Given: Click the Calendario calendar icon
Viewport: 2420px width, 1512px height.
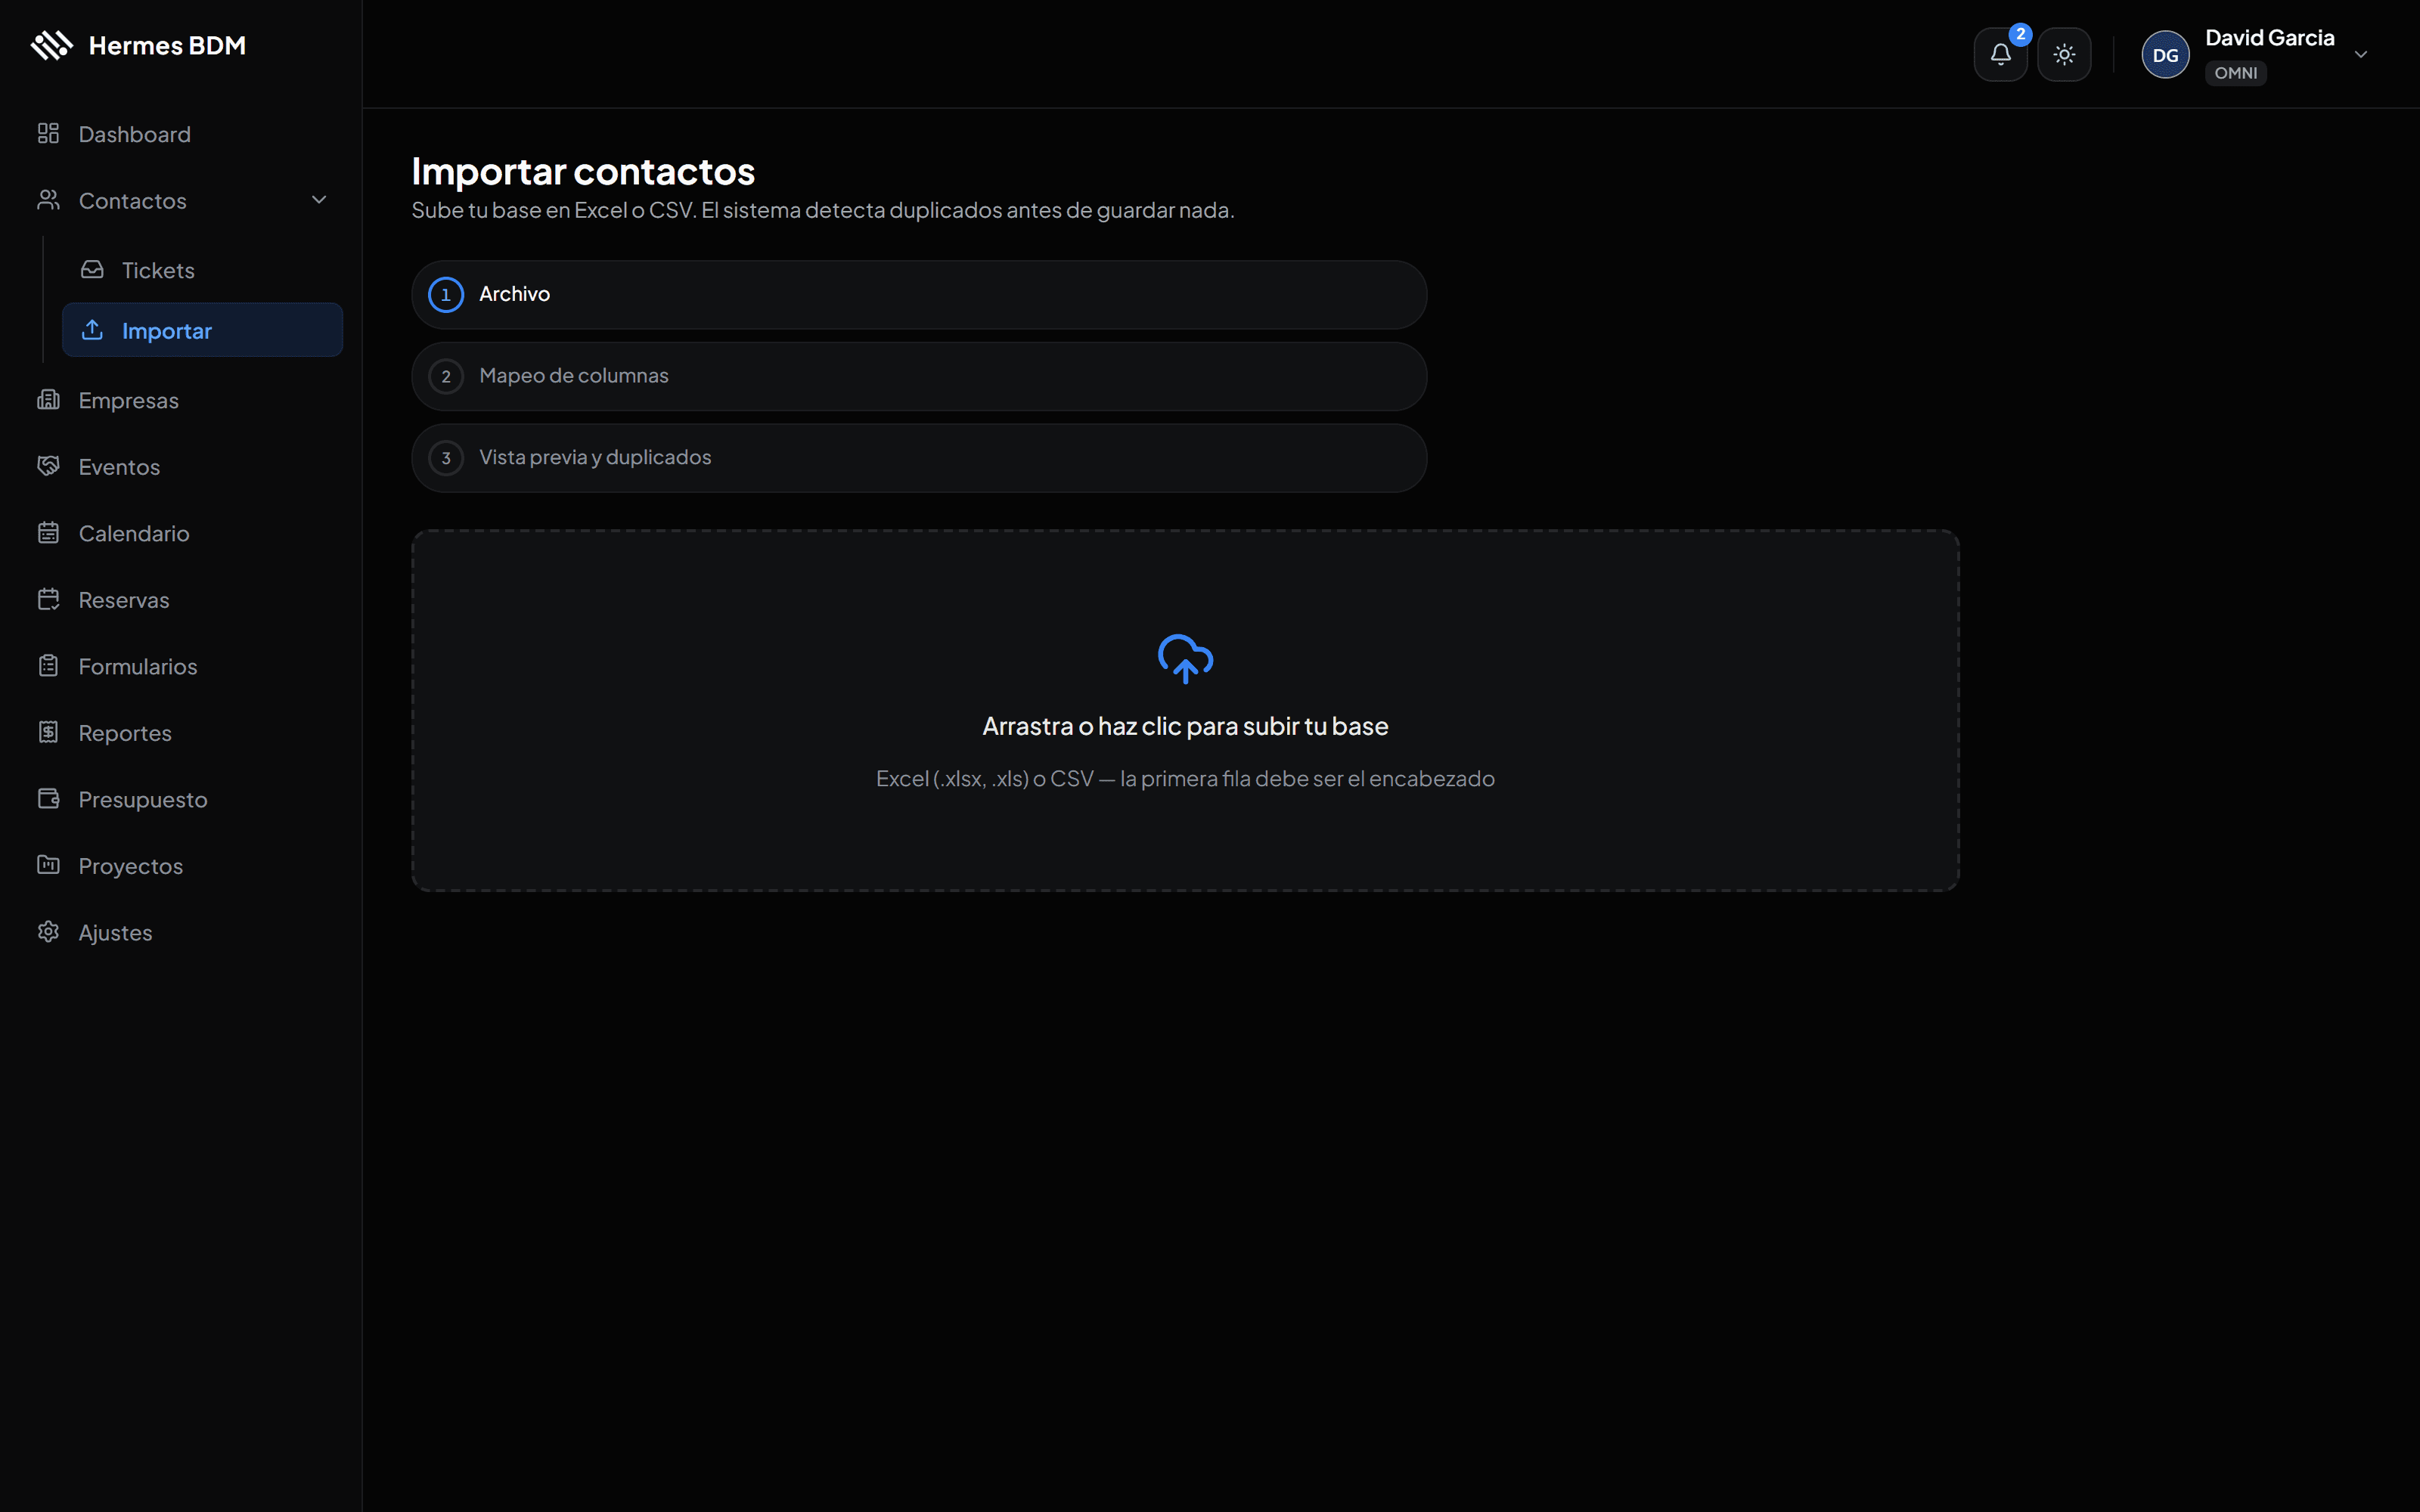Looking at the screenshot, I should (x=48, y=533).
